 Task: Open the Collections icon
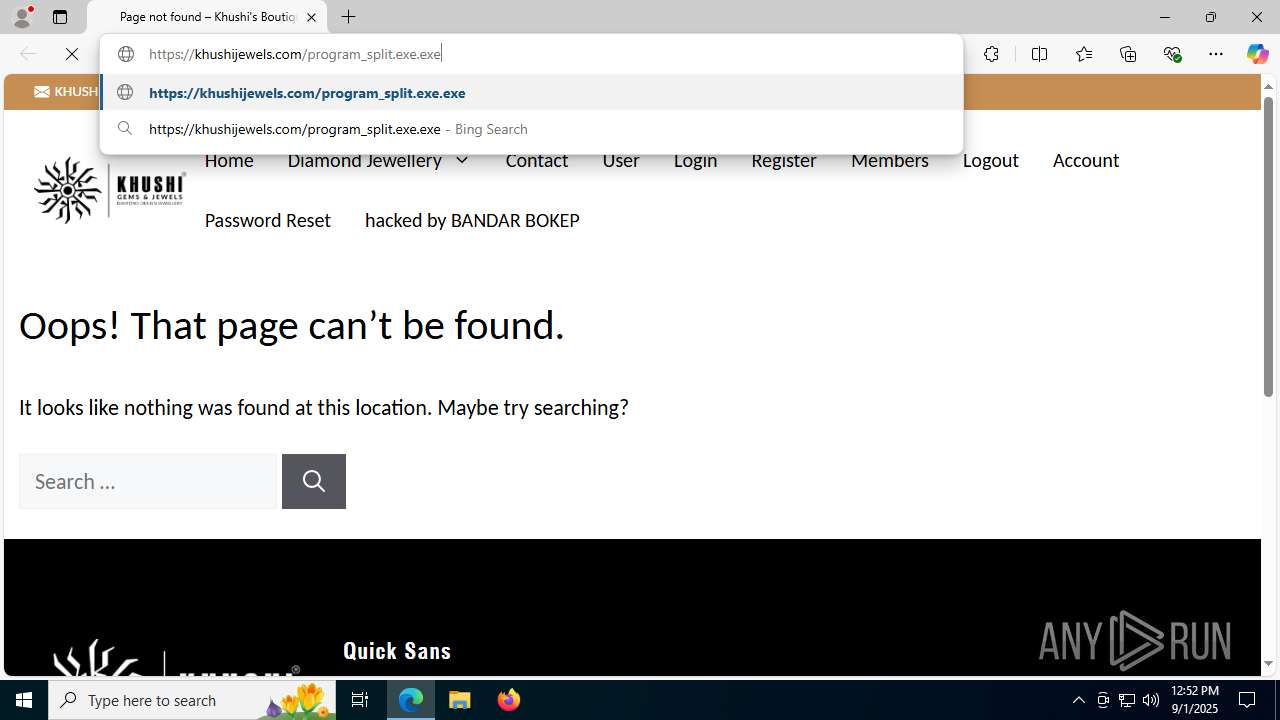[x=1128, y=54]
